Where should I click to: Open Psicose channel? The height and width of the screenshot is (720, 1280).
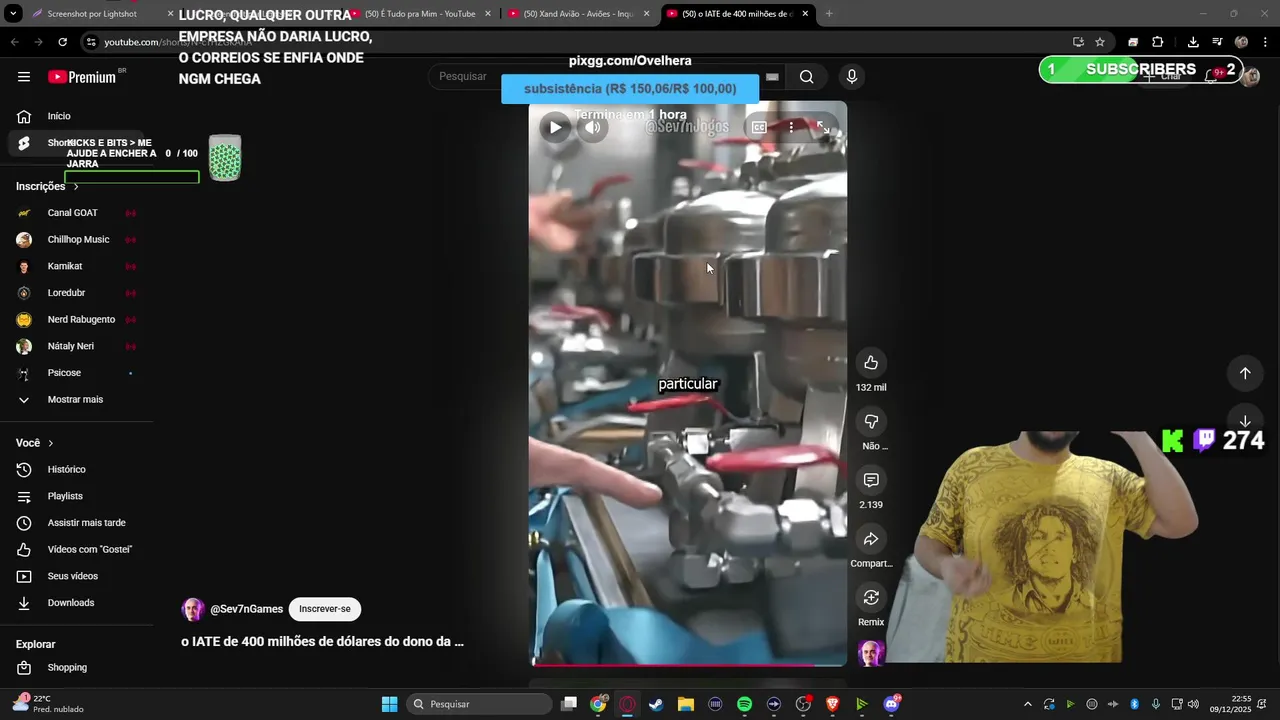(x=76, y=373)
